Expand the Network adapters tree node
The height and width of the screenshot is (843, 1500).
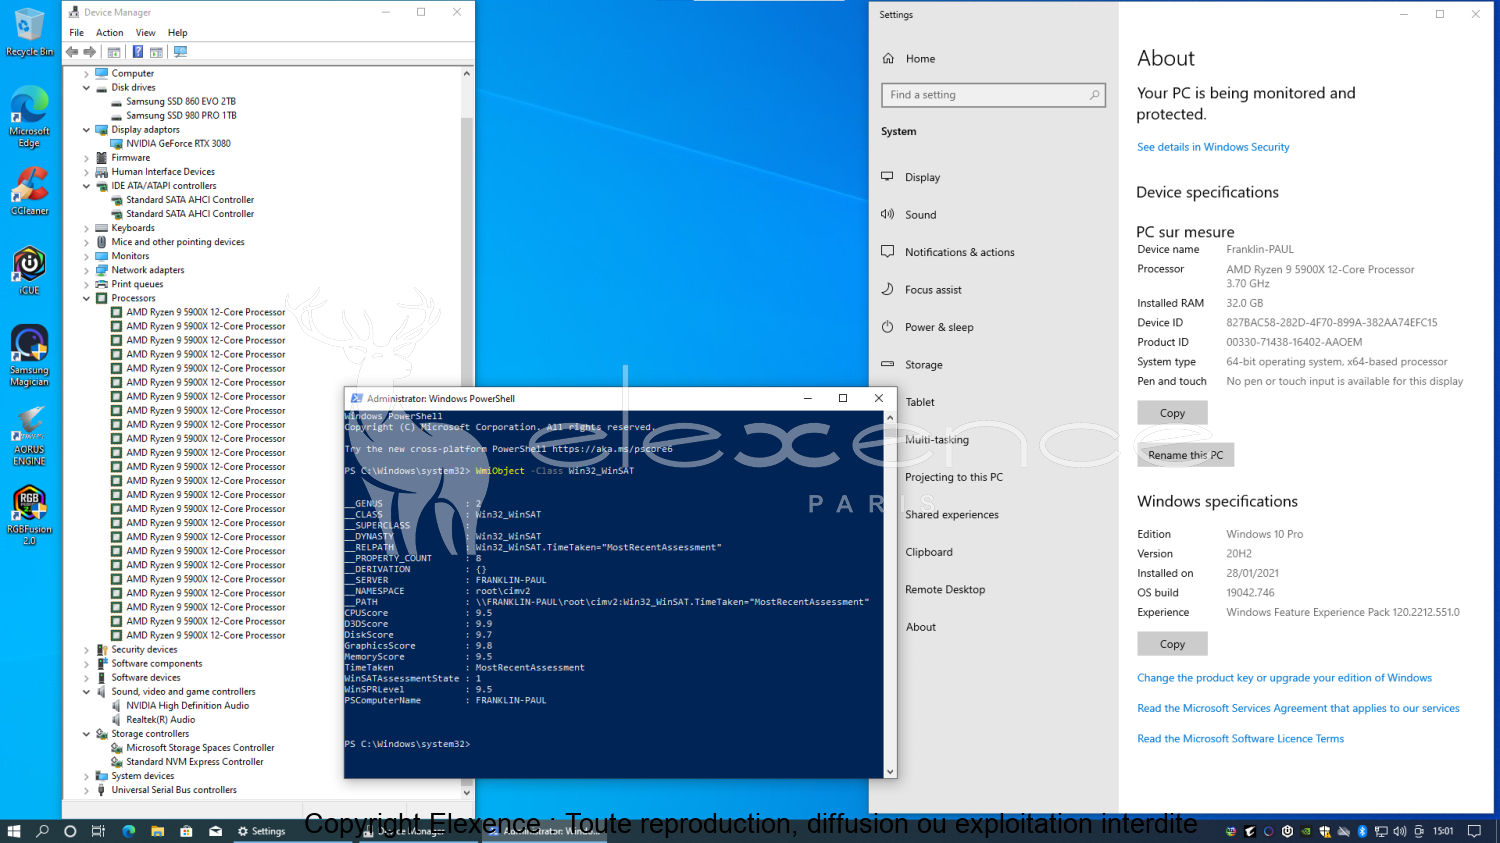86,270
